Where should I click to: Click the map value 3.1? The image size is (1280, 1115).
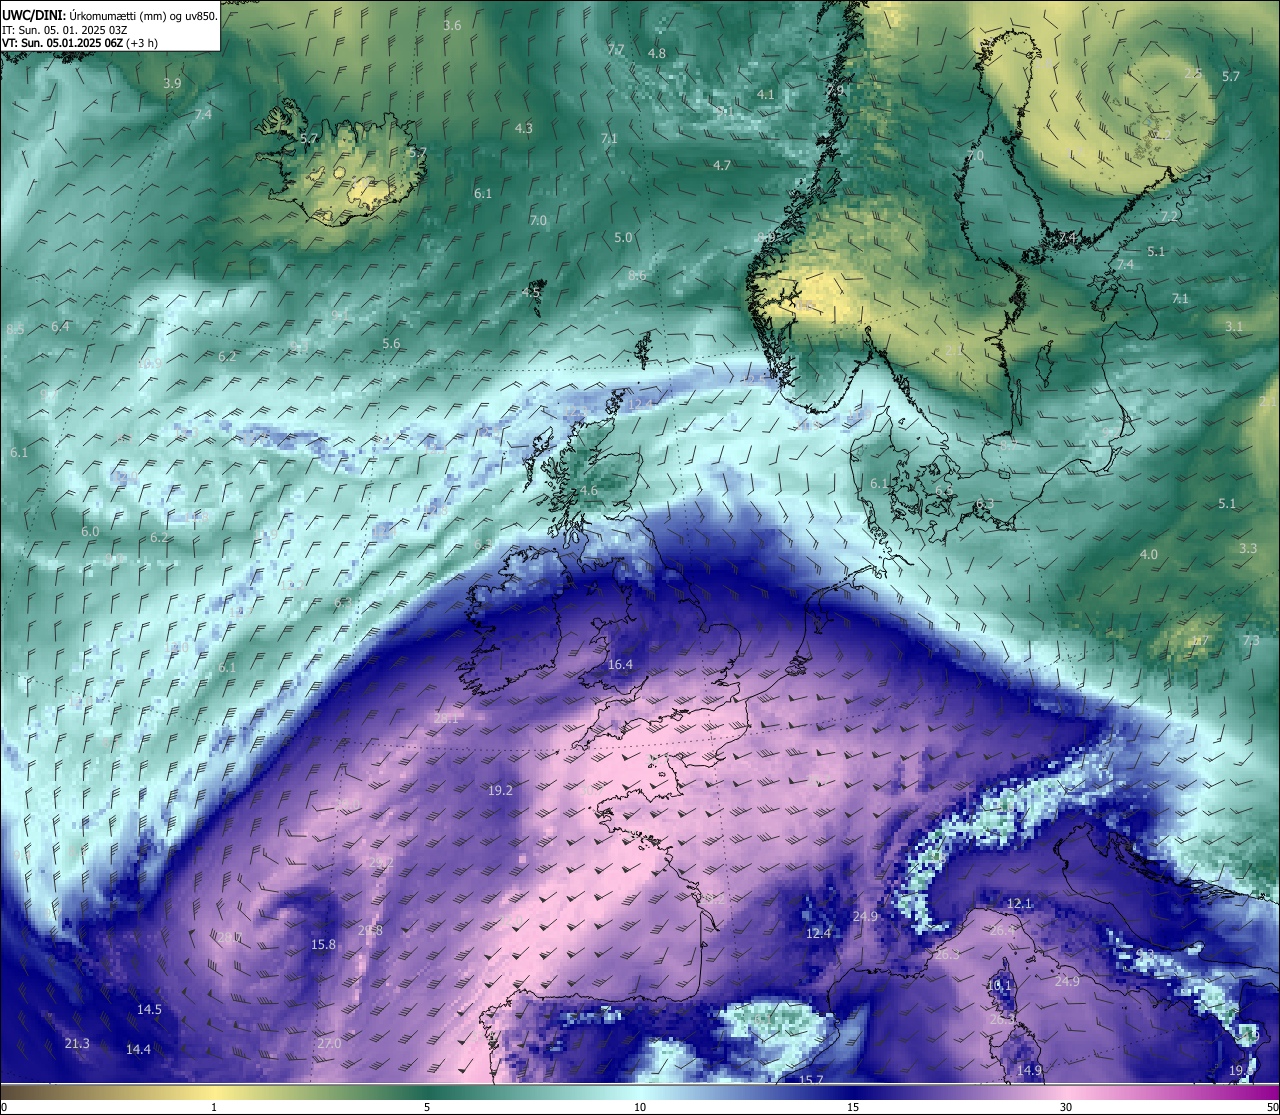point(1234,327)
